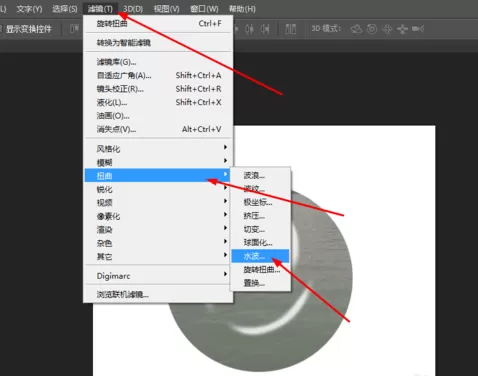The image size is (478, 376).
Task: Open the 文字(Y) menu
Action: pyautogui.click(x=30, y=9)
